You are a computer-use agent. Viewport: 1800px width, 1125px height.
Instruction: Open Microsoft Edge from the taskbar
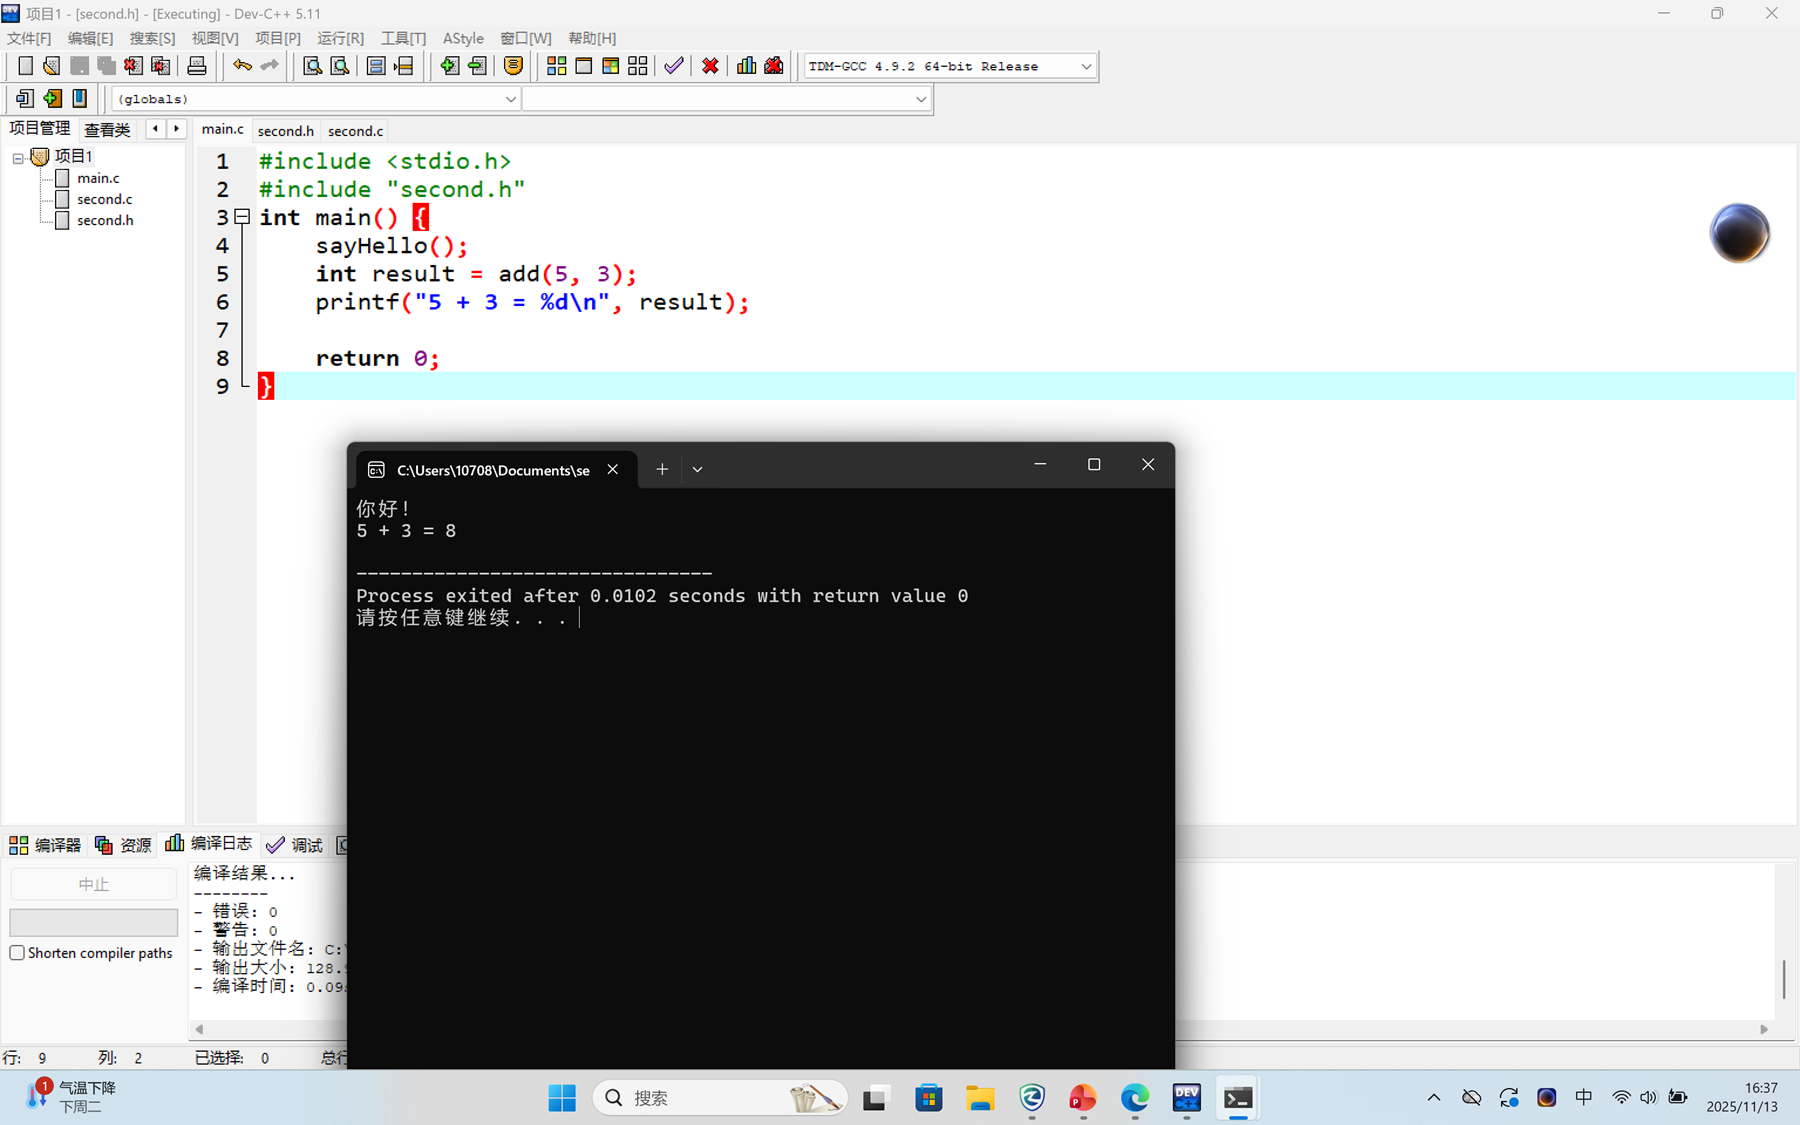1134,1098
